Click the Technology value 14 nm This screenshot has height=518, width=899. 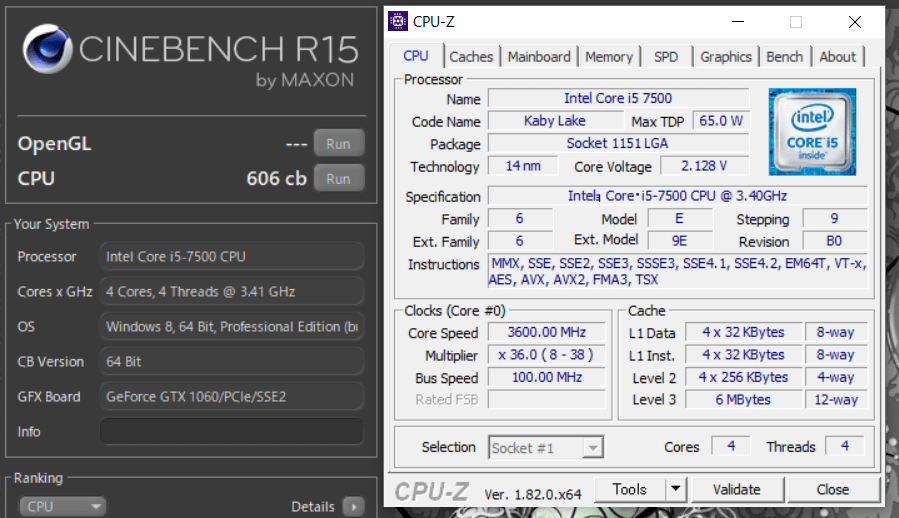[523, 166]
